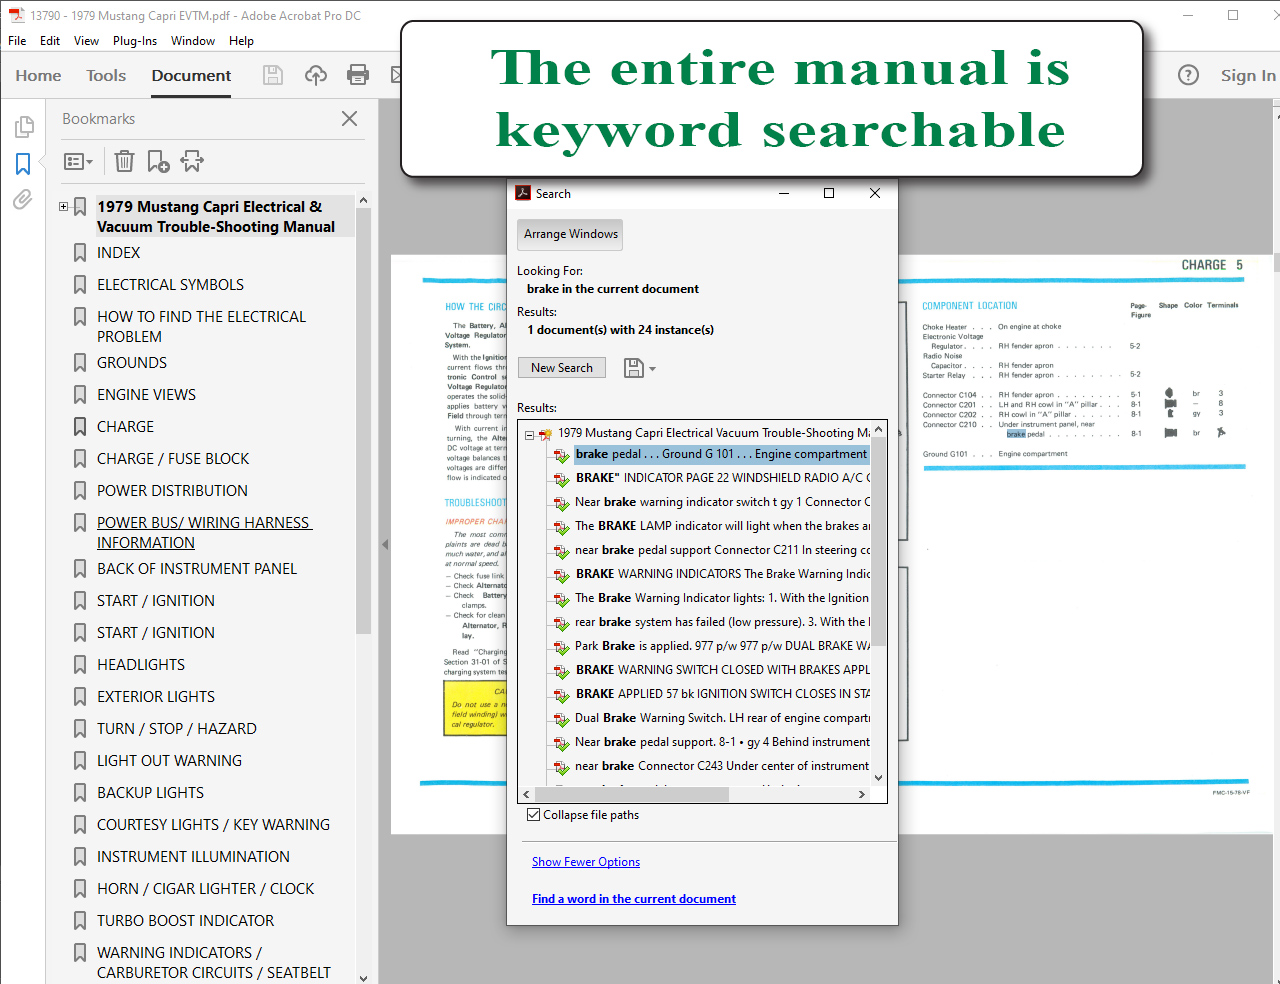Select result 'brake pedal . . . Ground G 101'
Viewport: 1280px width, 984px height.
[x=721, y=454]
